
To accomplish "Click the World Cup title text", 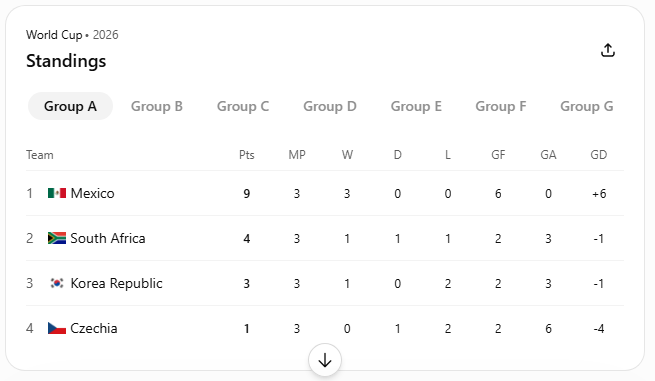I will coord(54,35).
